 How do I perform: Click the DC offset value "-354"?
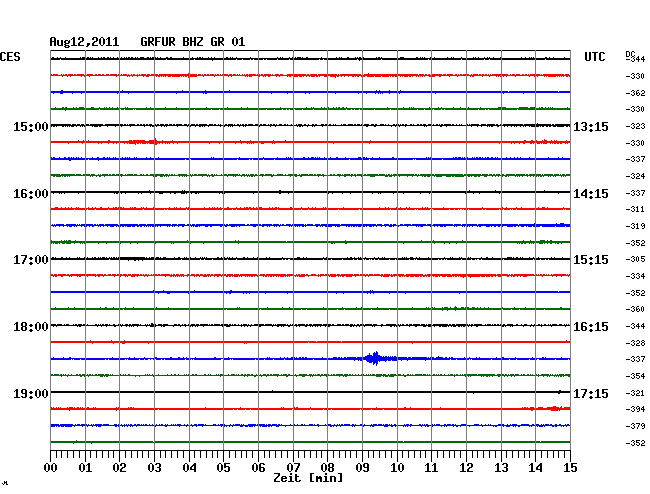635,376
